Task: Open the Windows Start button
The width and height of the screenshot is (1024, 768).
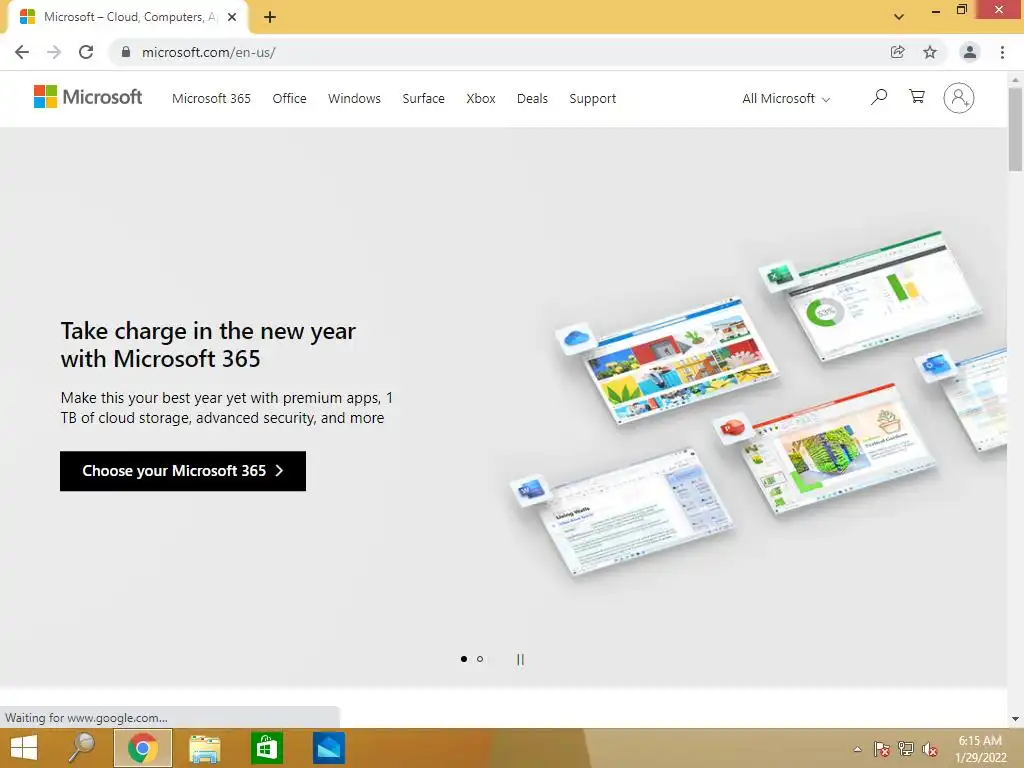Action: coord(24,748)
